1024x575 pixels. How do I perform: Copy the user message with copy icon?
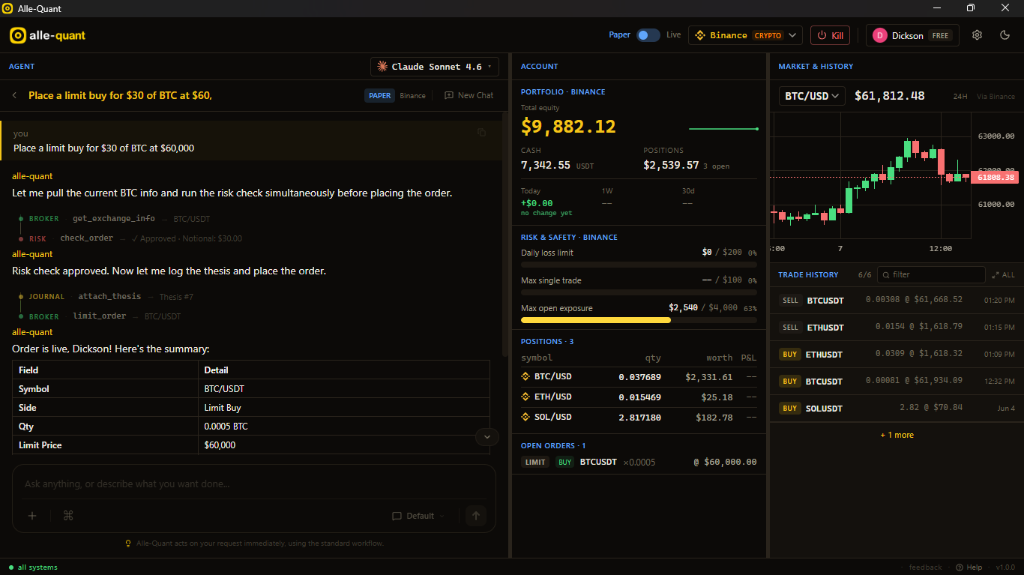tap(481, 133)
